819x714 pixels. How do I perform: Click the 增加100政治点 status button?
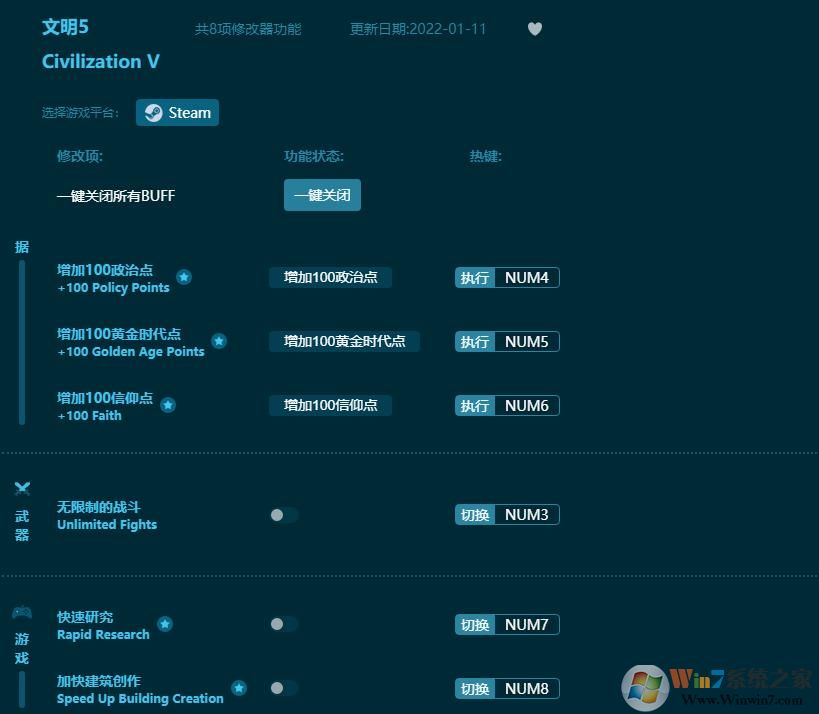point(331,277)
